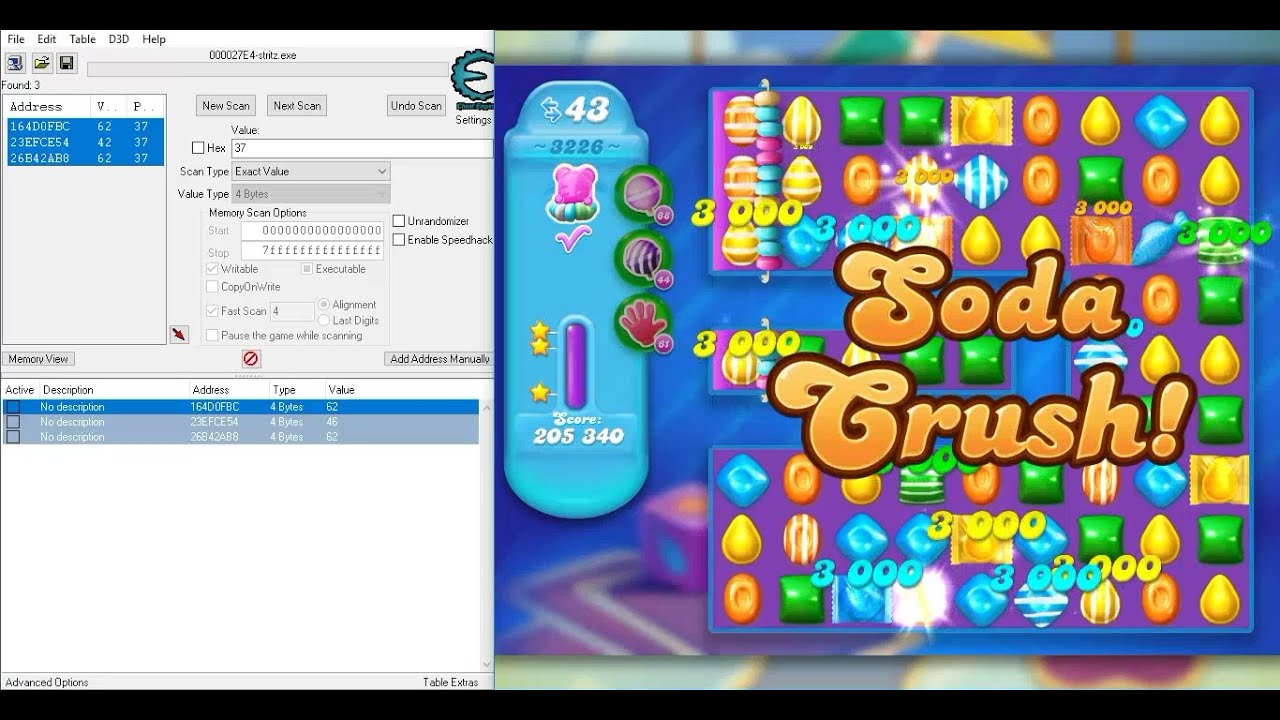Toggle Enable Speedhack checkbox
The image size is (1280, 720).
tap(399, 240)
